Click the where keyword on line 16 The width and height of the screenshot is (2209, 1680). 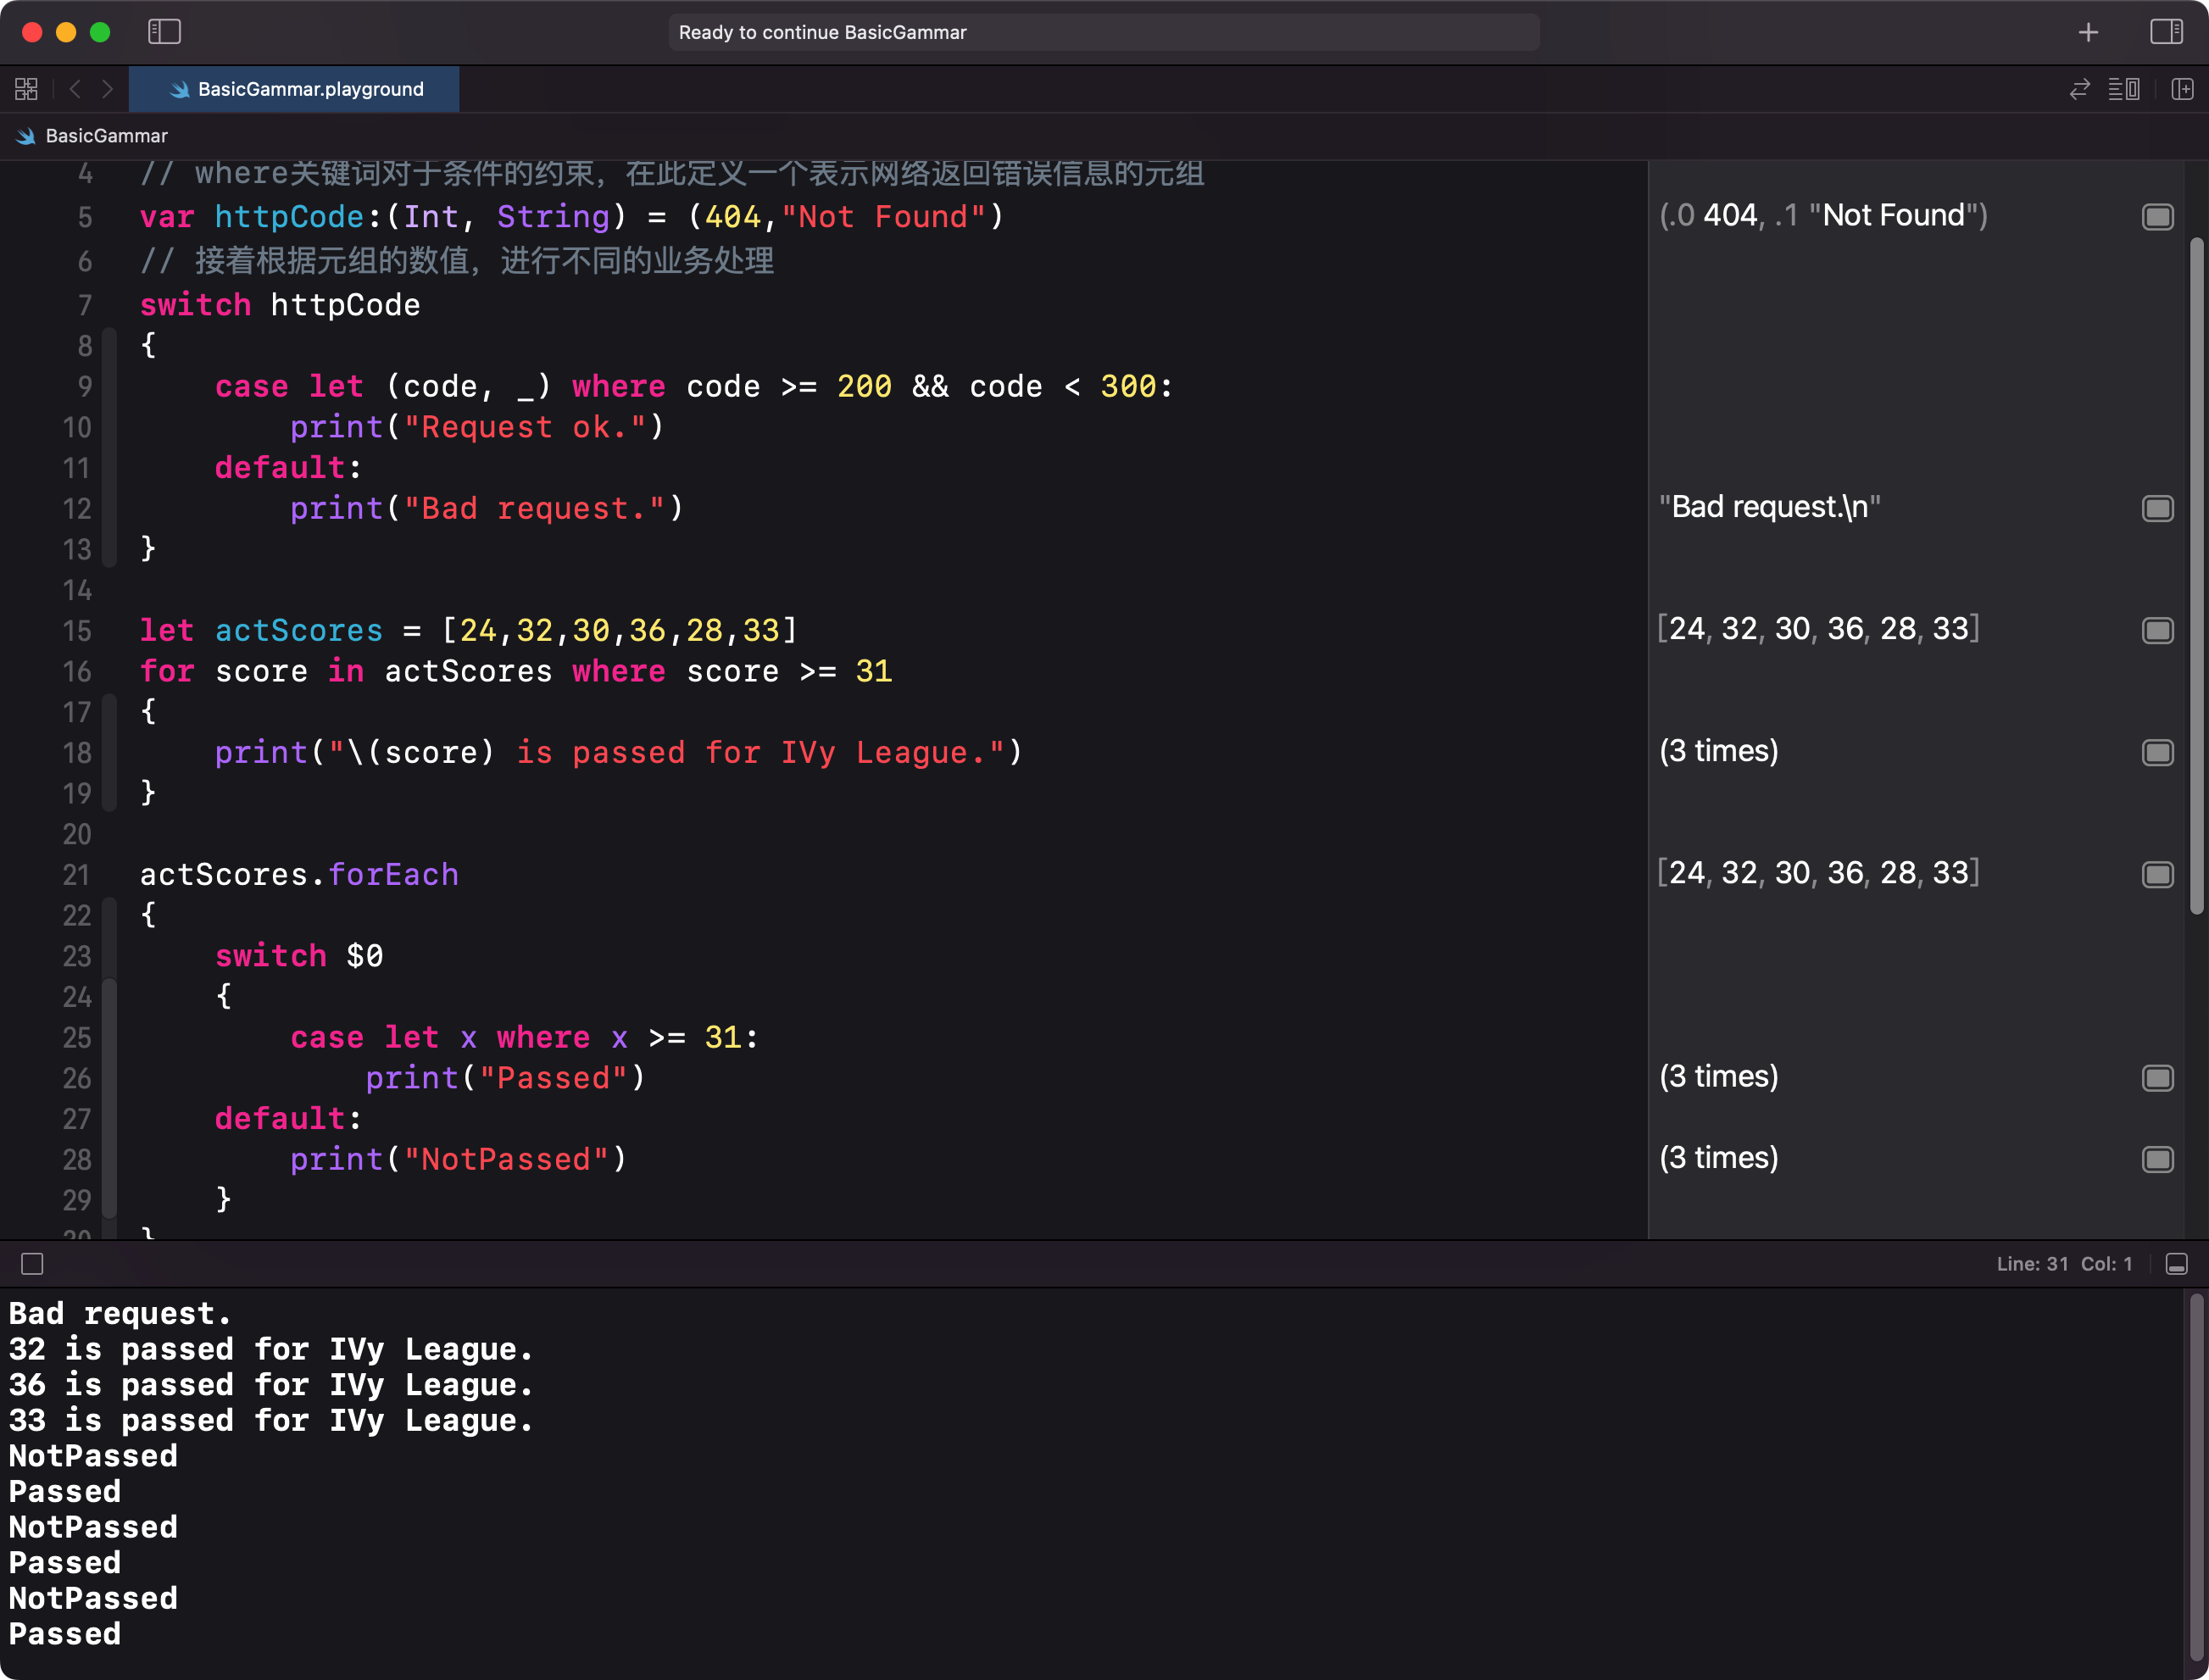618,671
